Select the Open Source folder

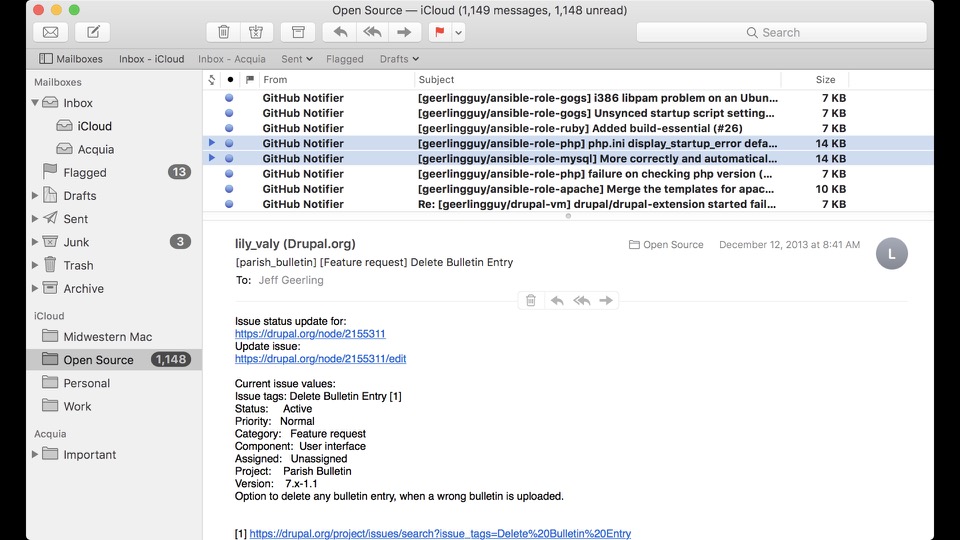[x=114, y=359]
